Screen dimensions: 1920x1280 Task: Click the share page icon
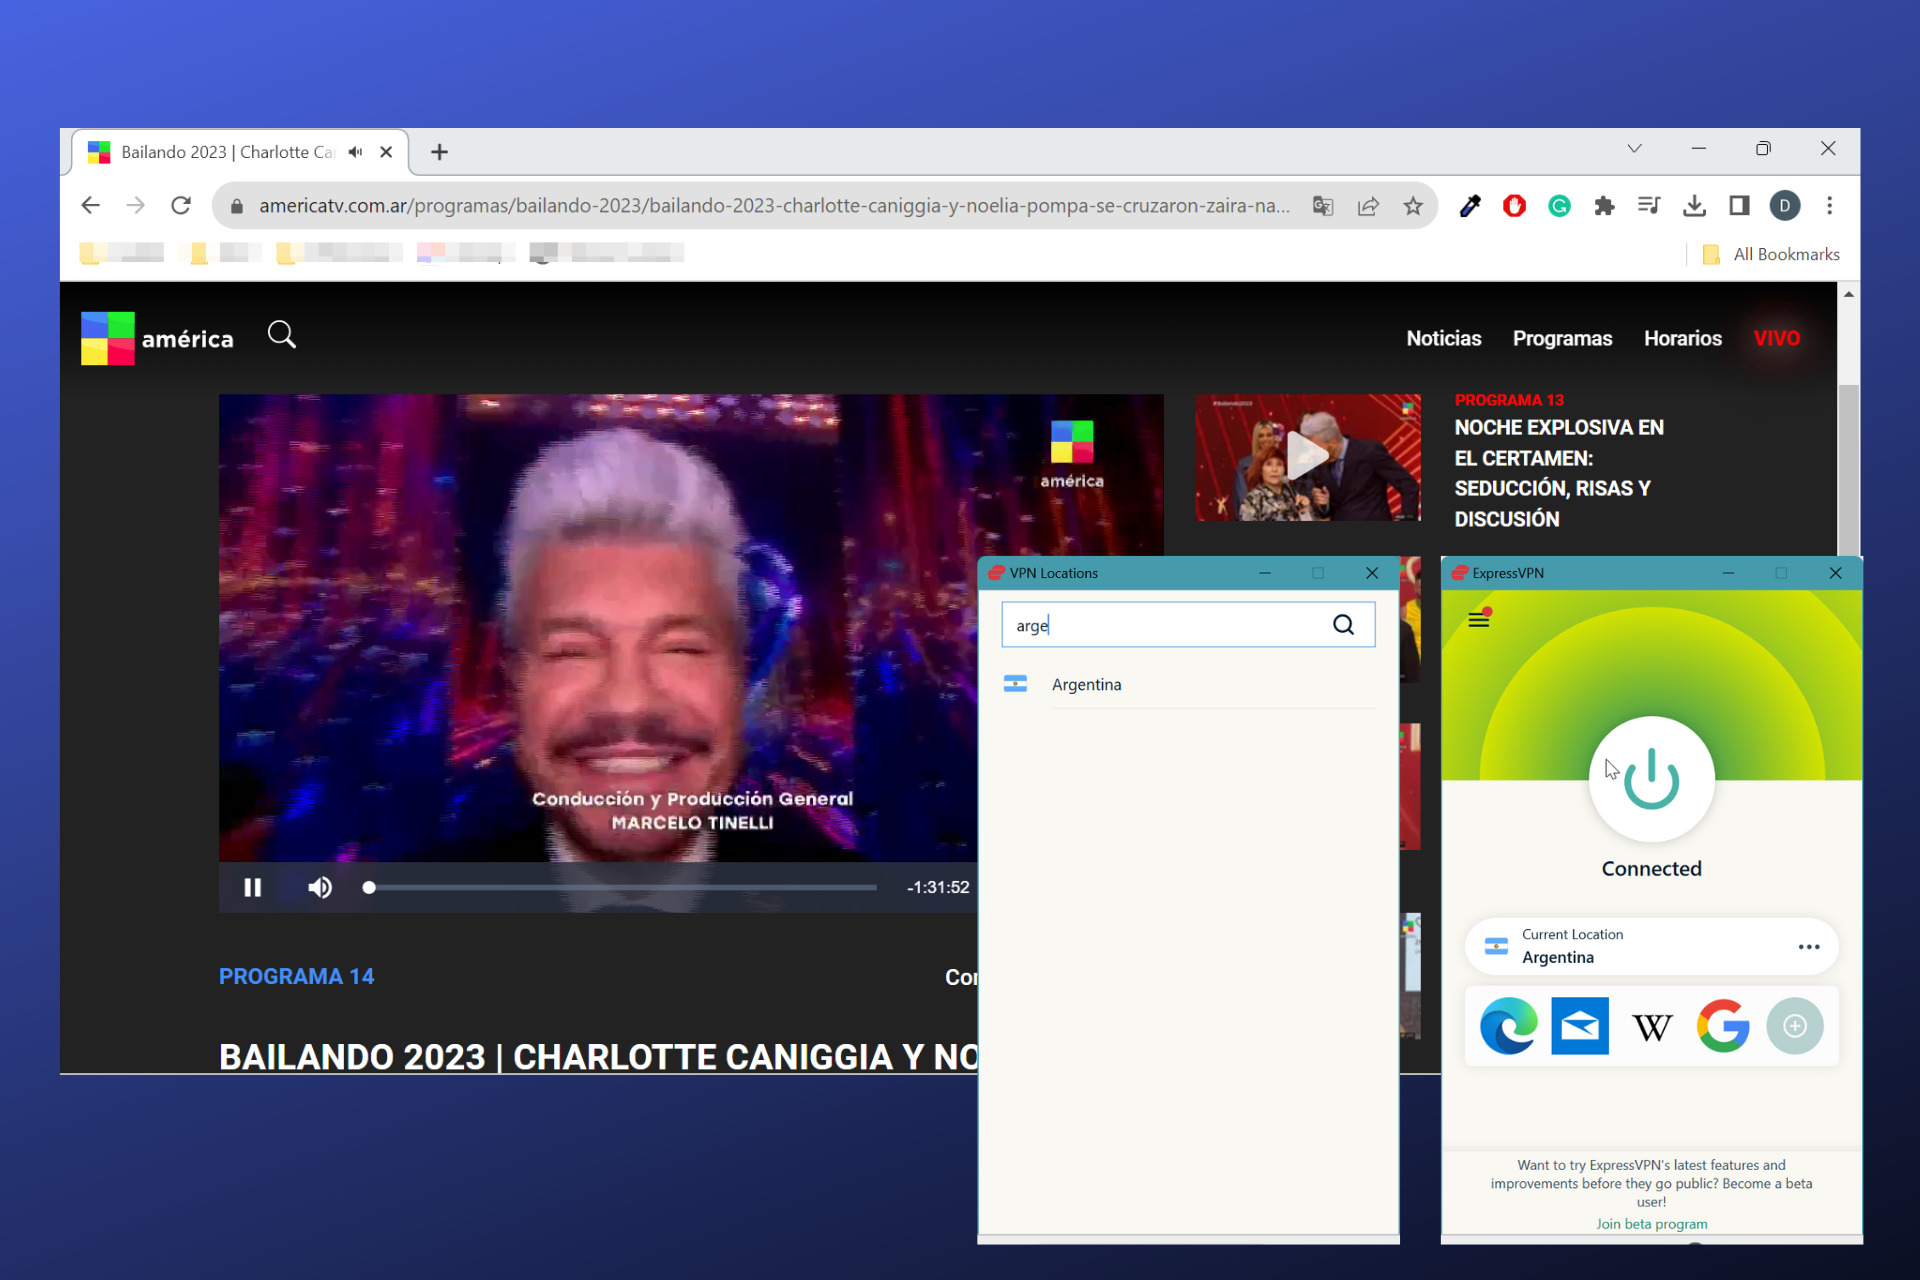(x=1368, y=206)
